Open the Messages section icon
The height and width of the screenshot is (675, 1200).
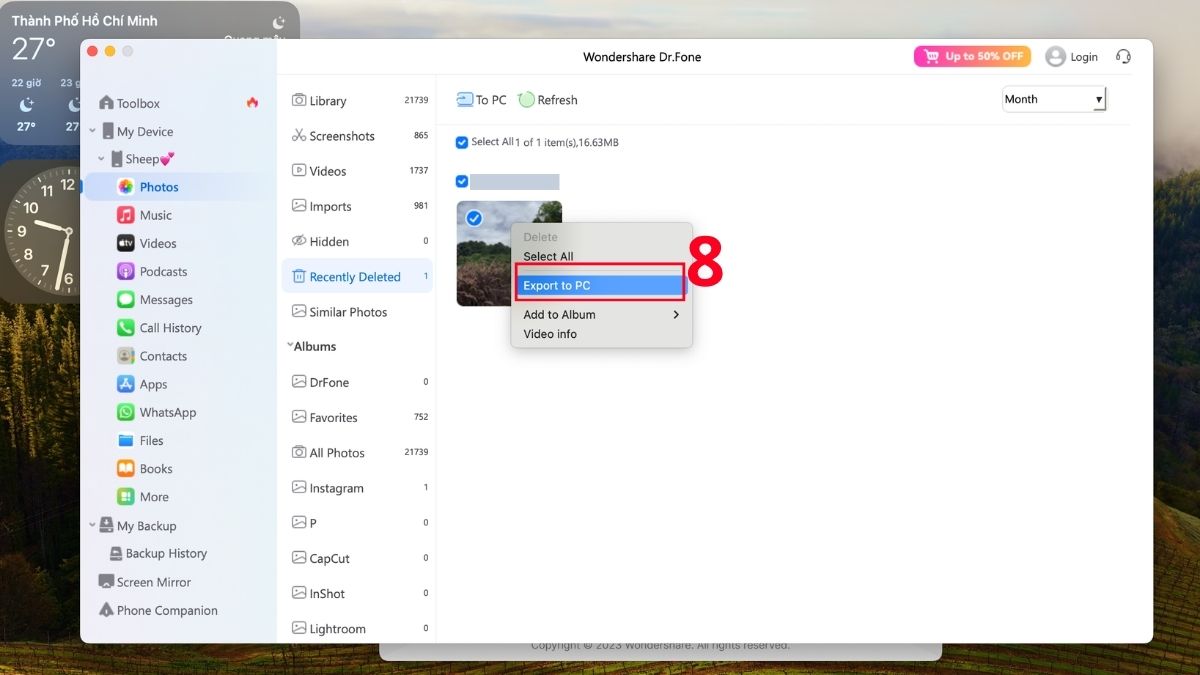(x=125, y=299)
